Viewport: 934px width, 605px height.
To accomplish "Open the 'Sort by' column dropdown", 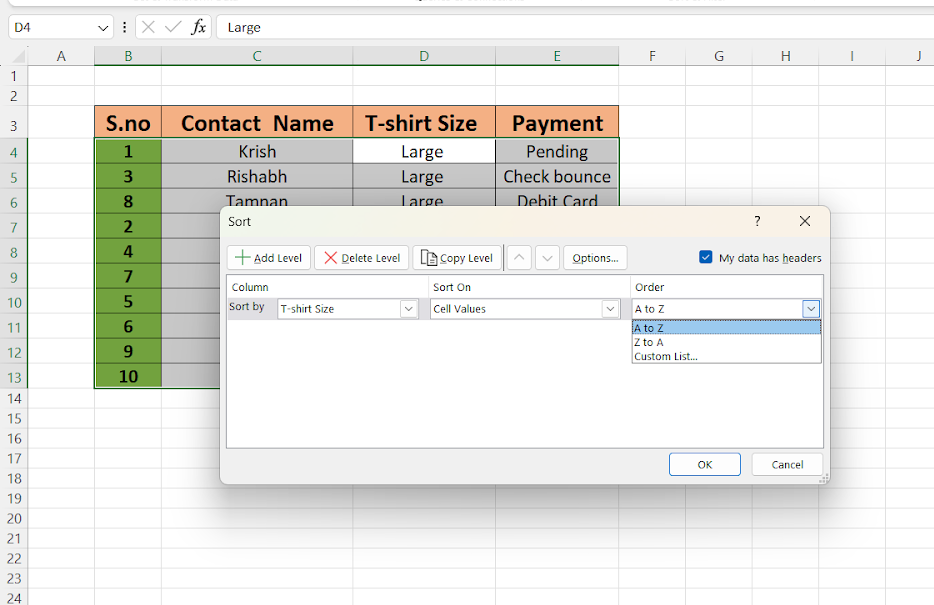I will (x=408, y=309).
